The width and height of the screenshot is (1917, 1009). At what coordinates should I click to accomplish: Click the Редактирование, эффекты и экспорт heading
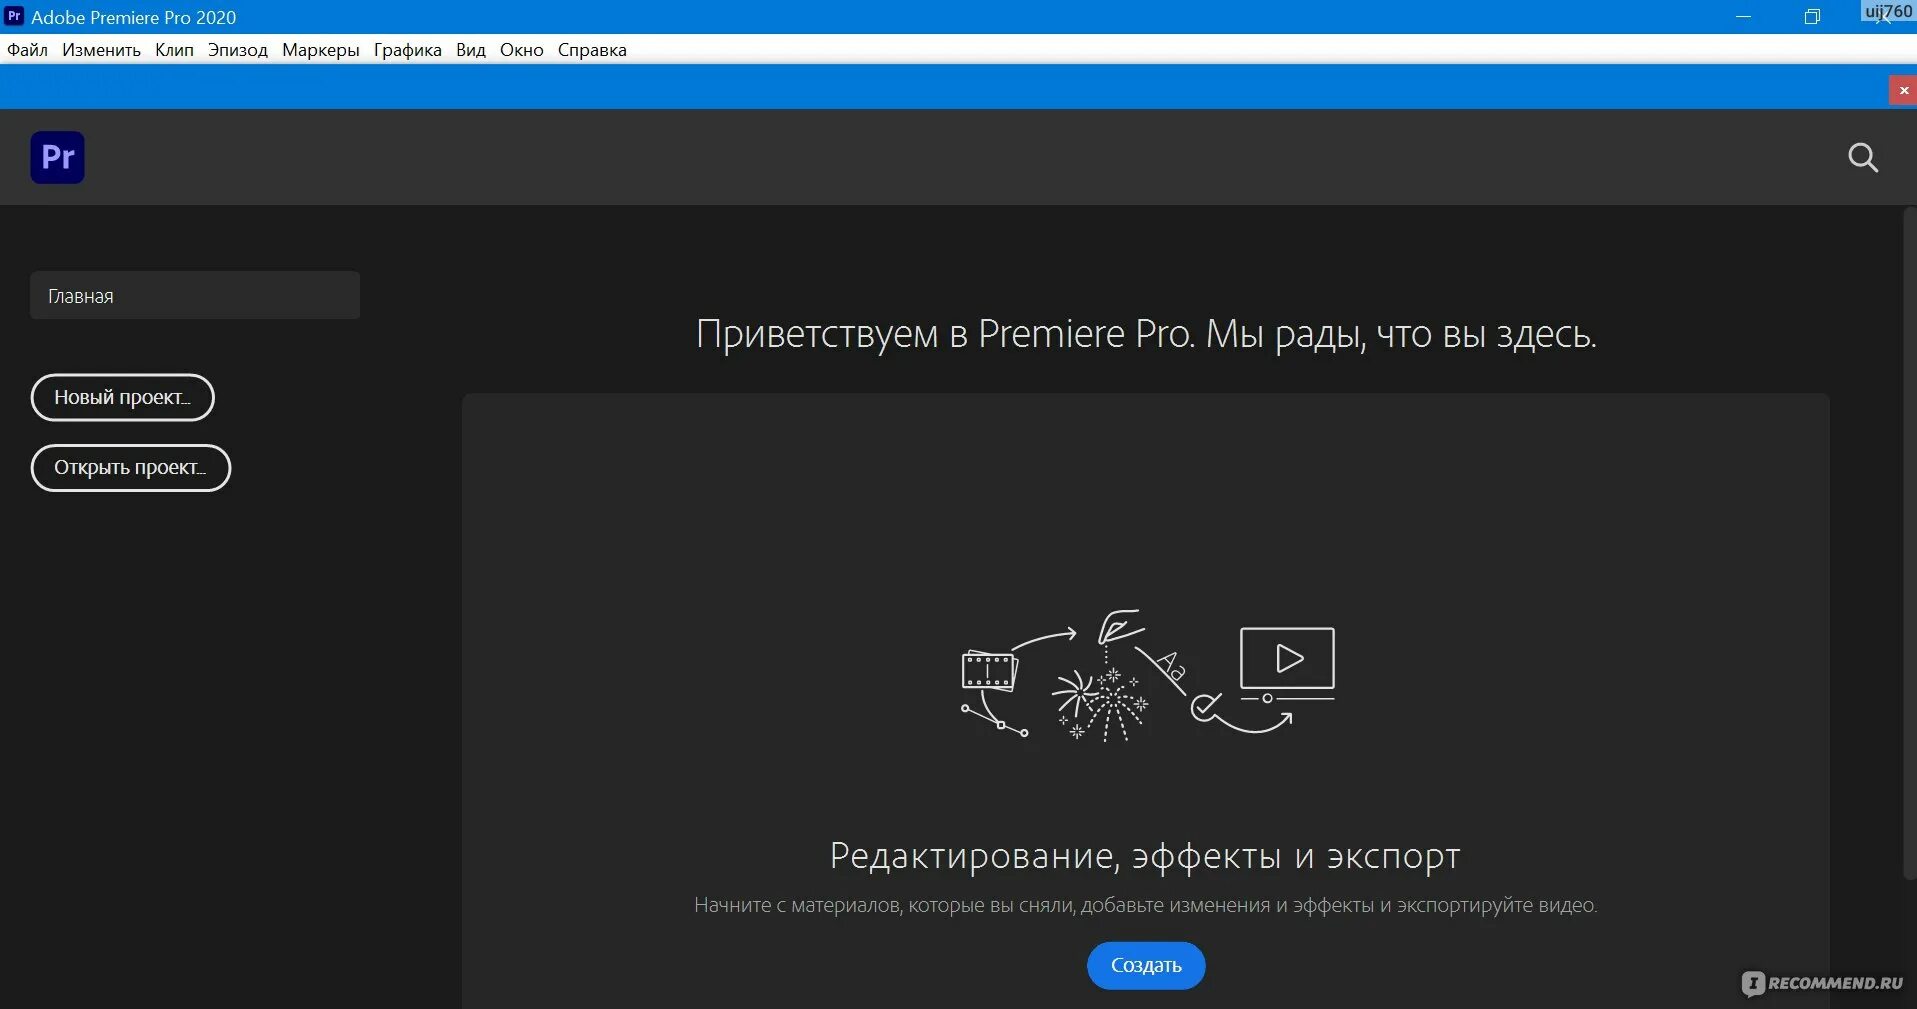1145,856
